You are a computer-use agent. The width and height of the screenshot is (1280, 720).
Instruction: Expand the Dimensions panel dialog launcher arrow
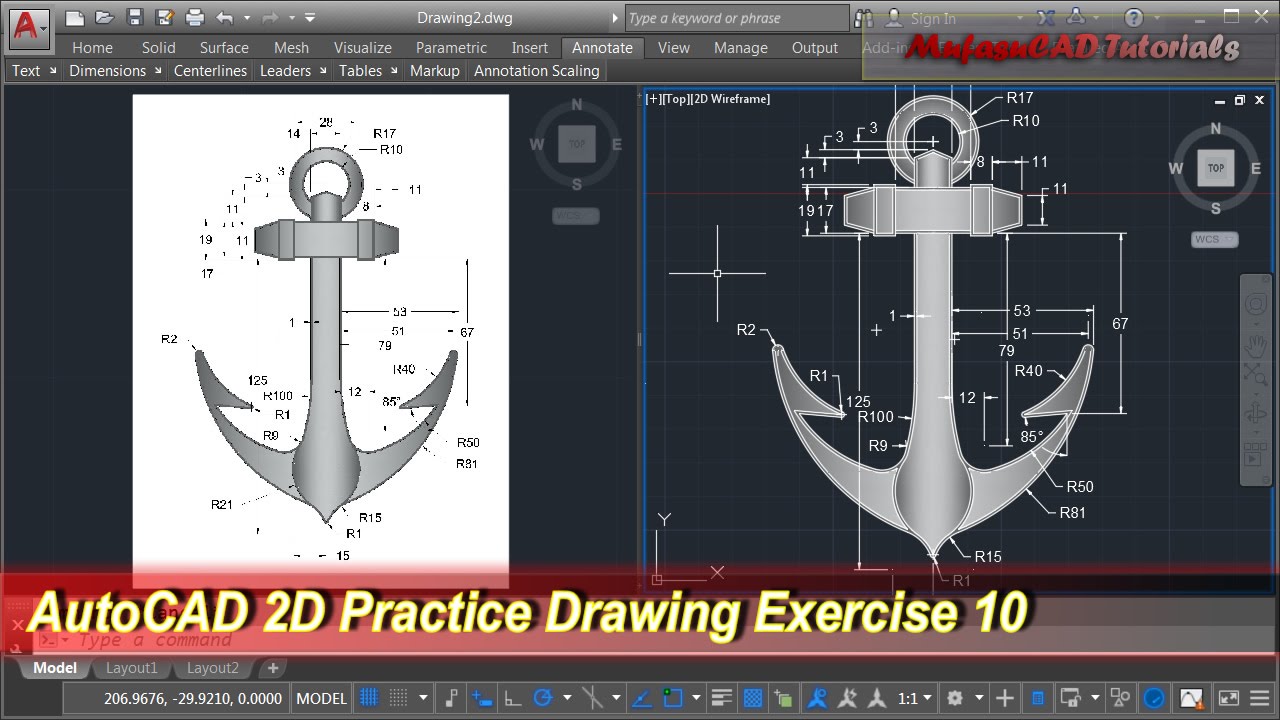pos(158,70)
